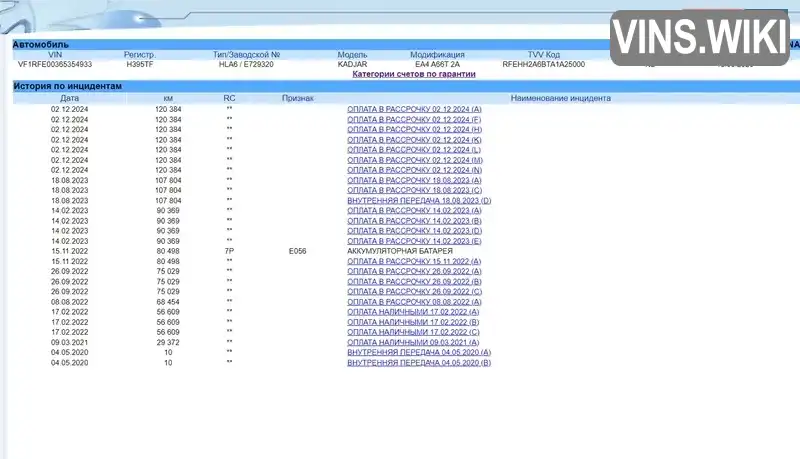Click the Наименование инцидента column header
The height and width of the screenshot is (459, 800).
tap(561, 98)
